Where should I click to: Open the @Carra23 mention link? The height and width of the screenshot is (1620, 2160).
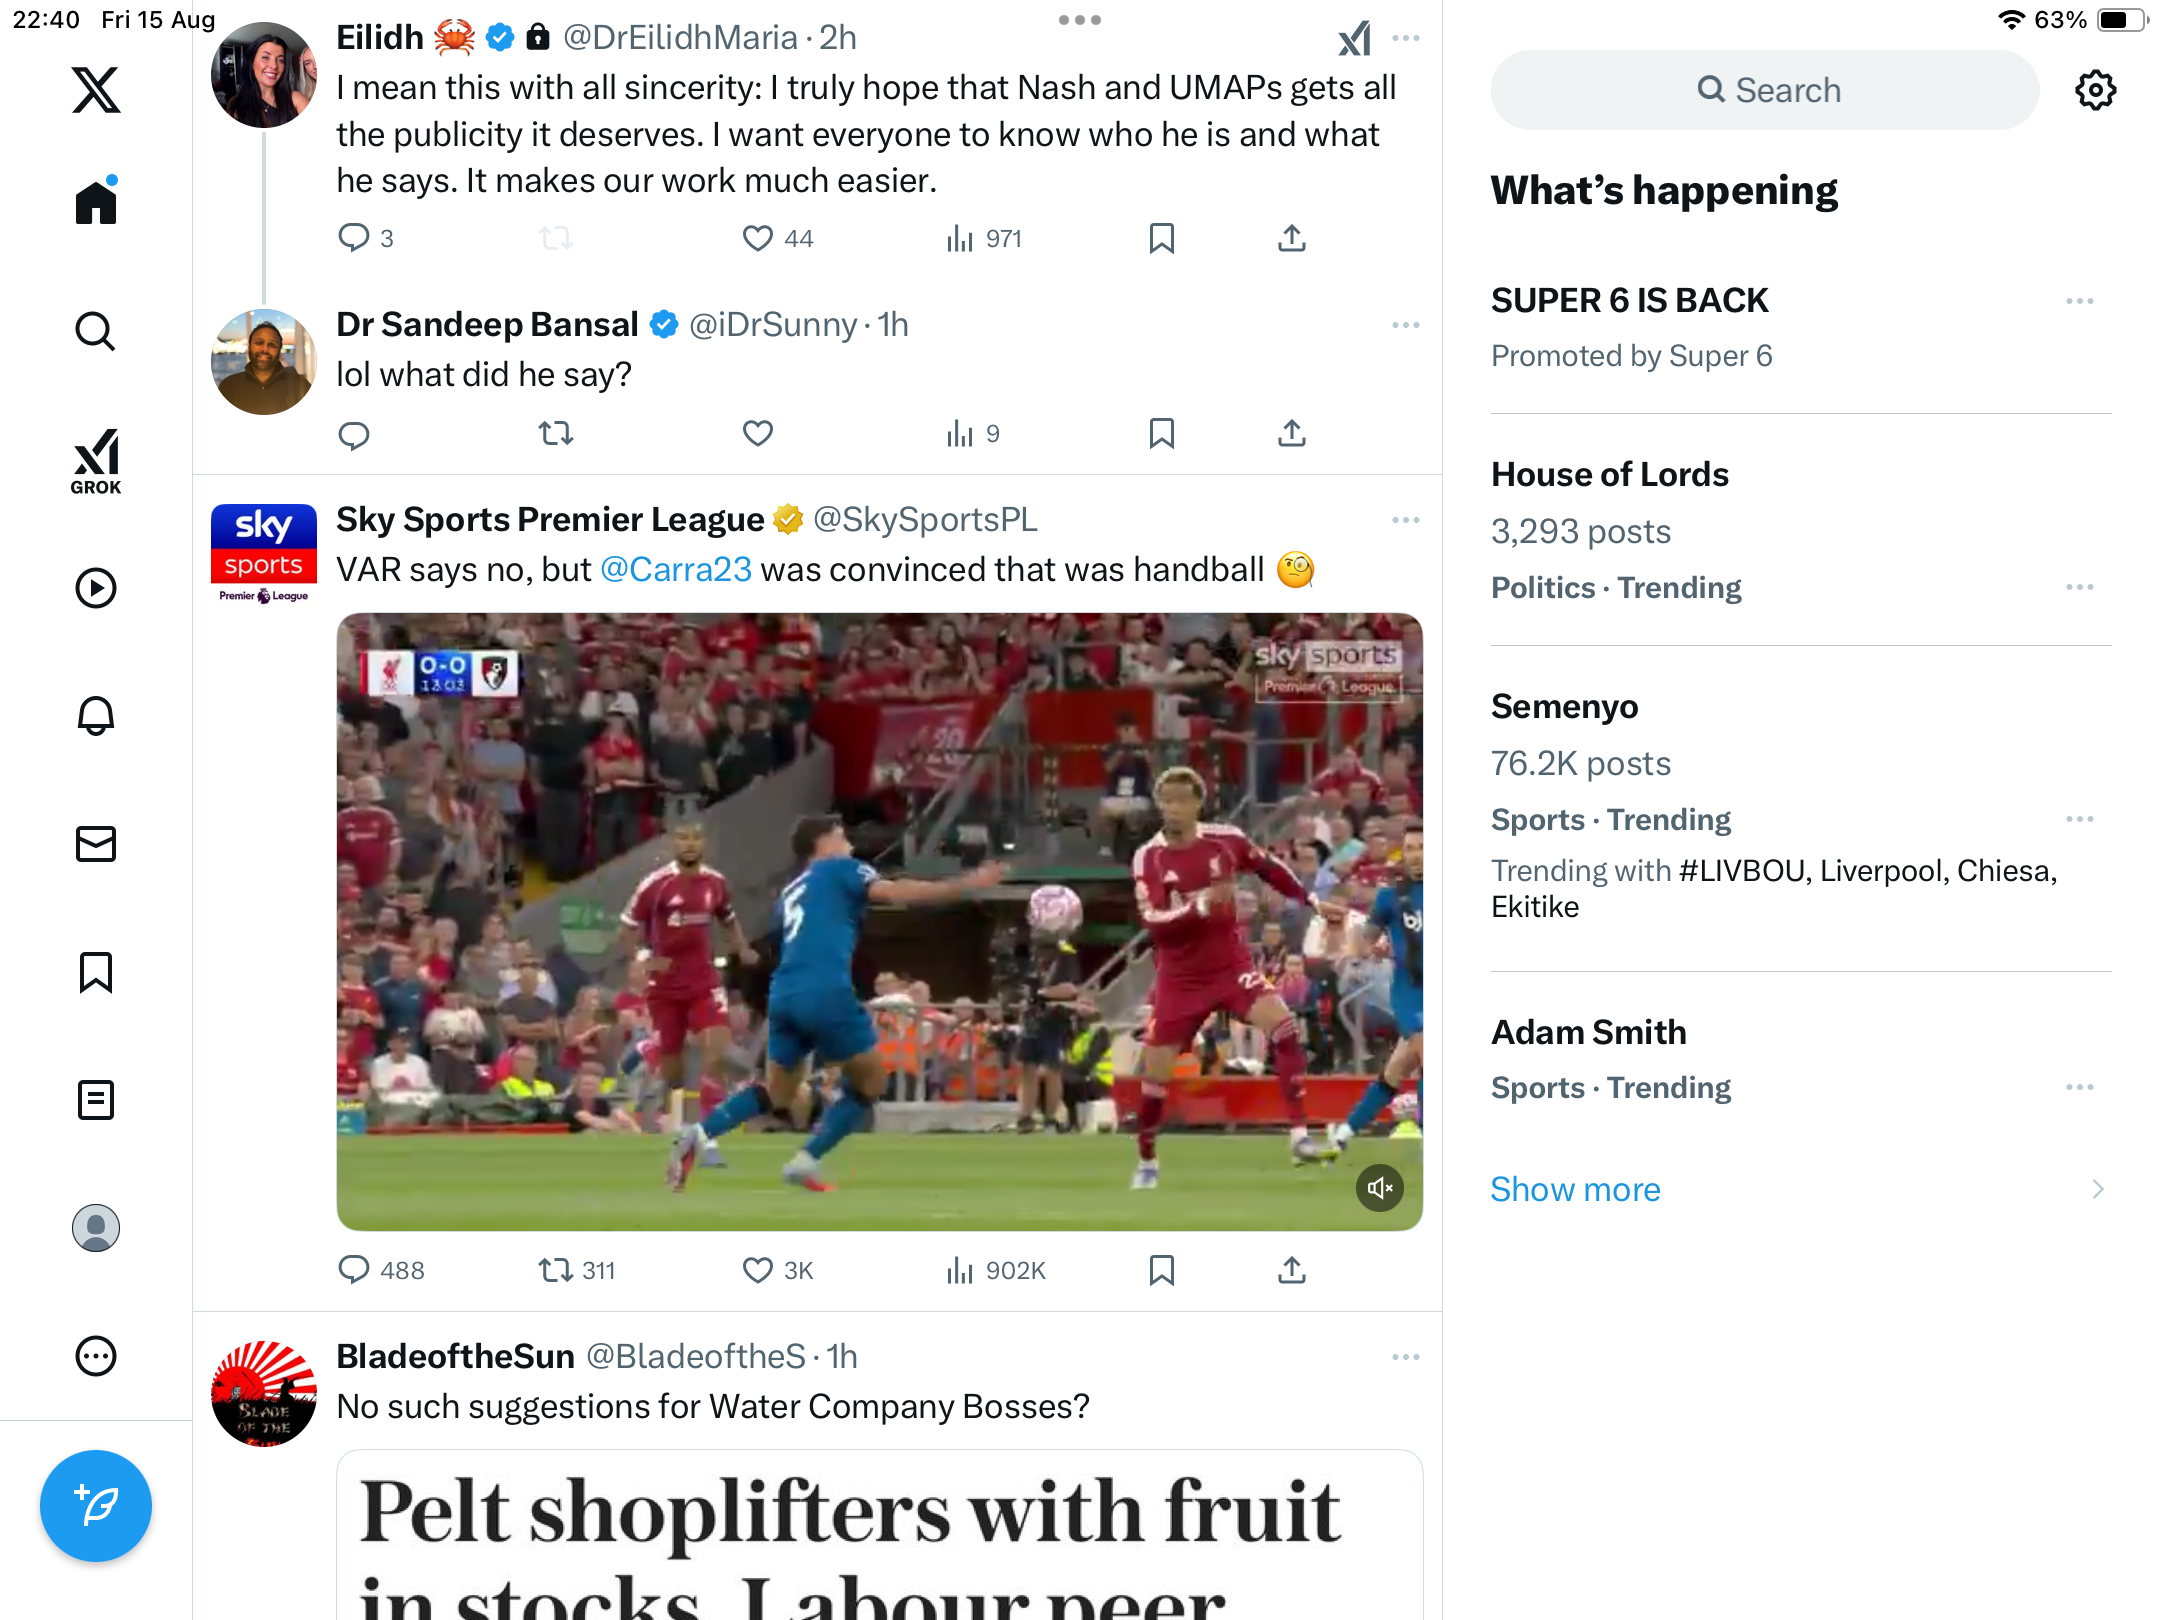click(x=675, y=569)
